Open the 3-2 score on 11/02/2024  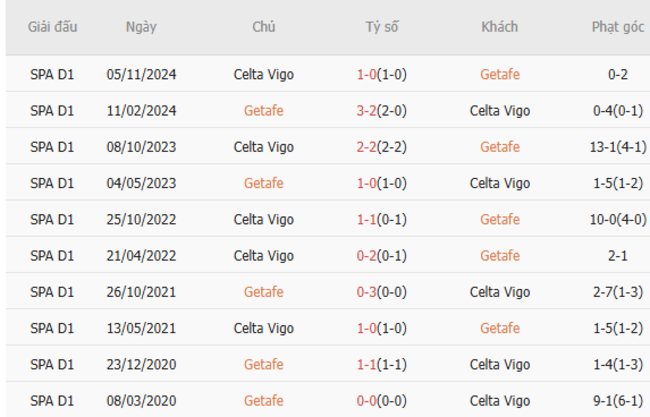(368, 111)
